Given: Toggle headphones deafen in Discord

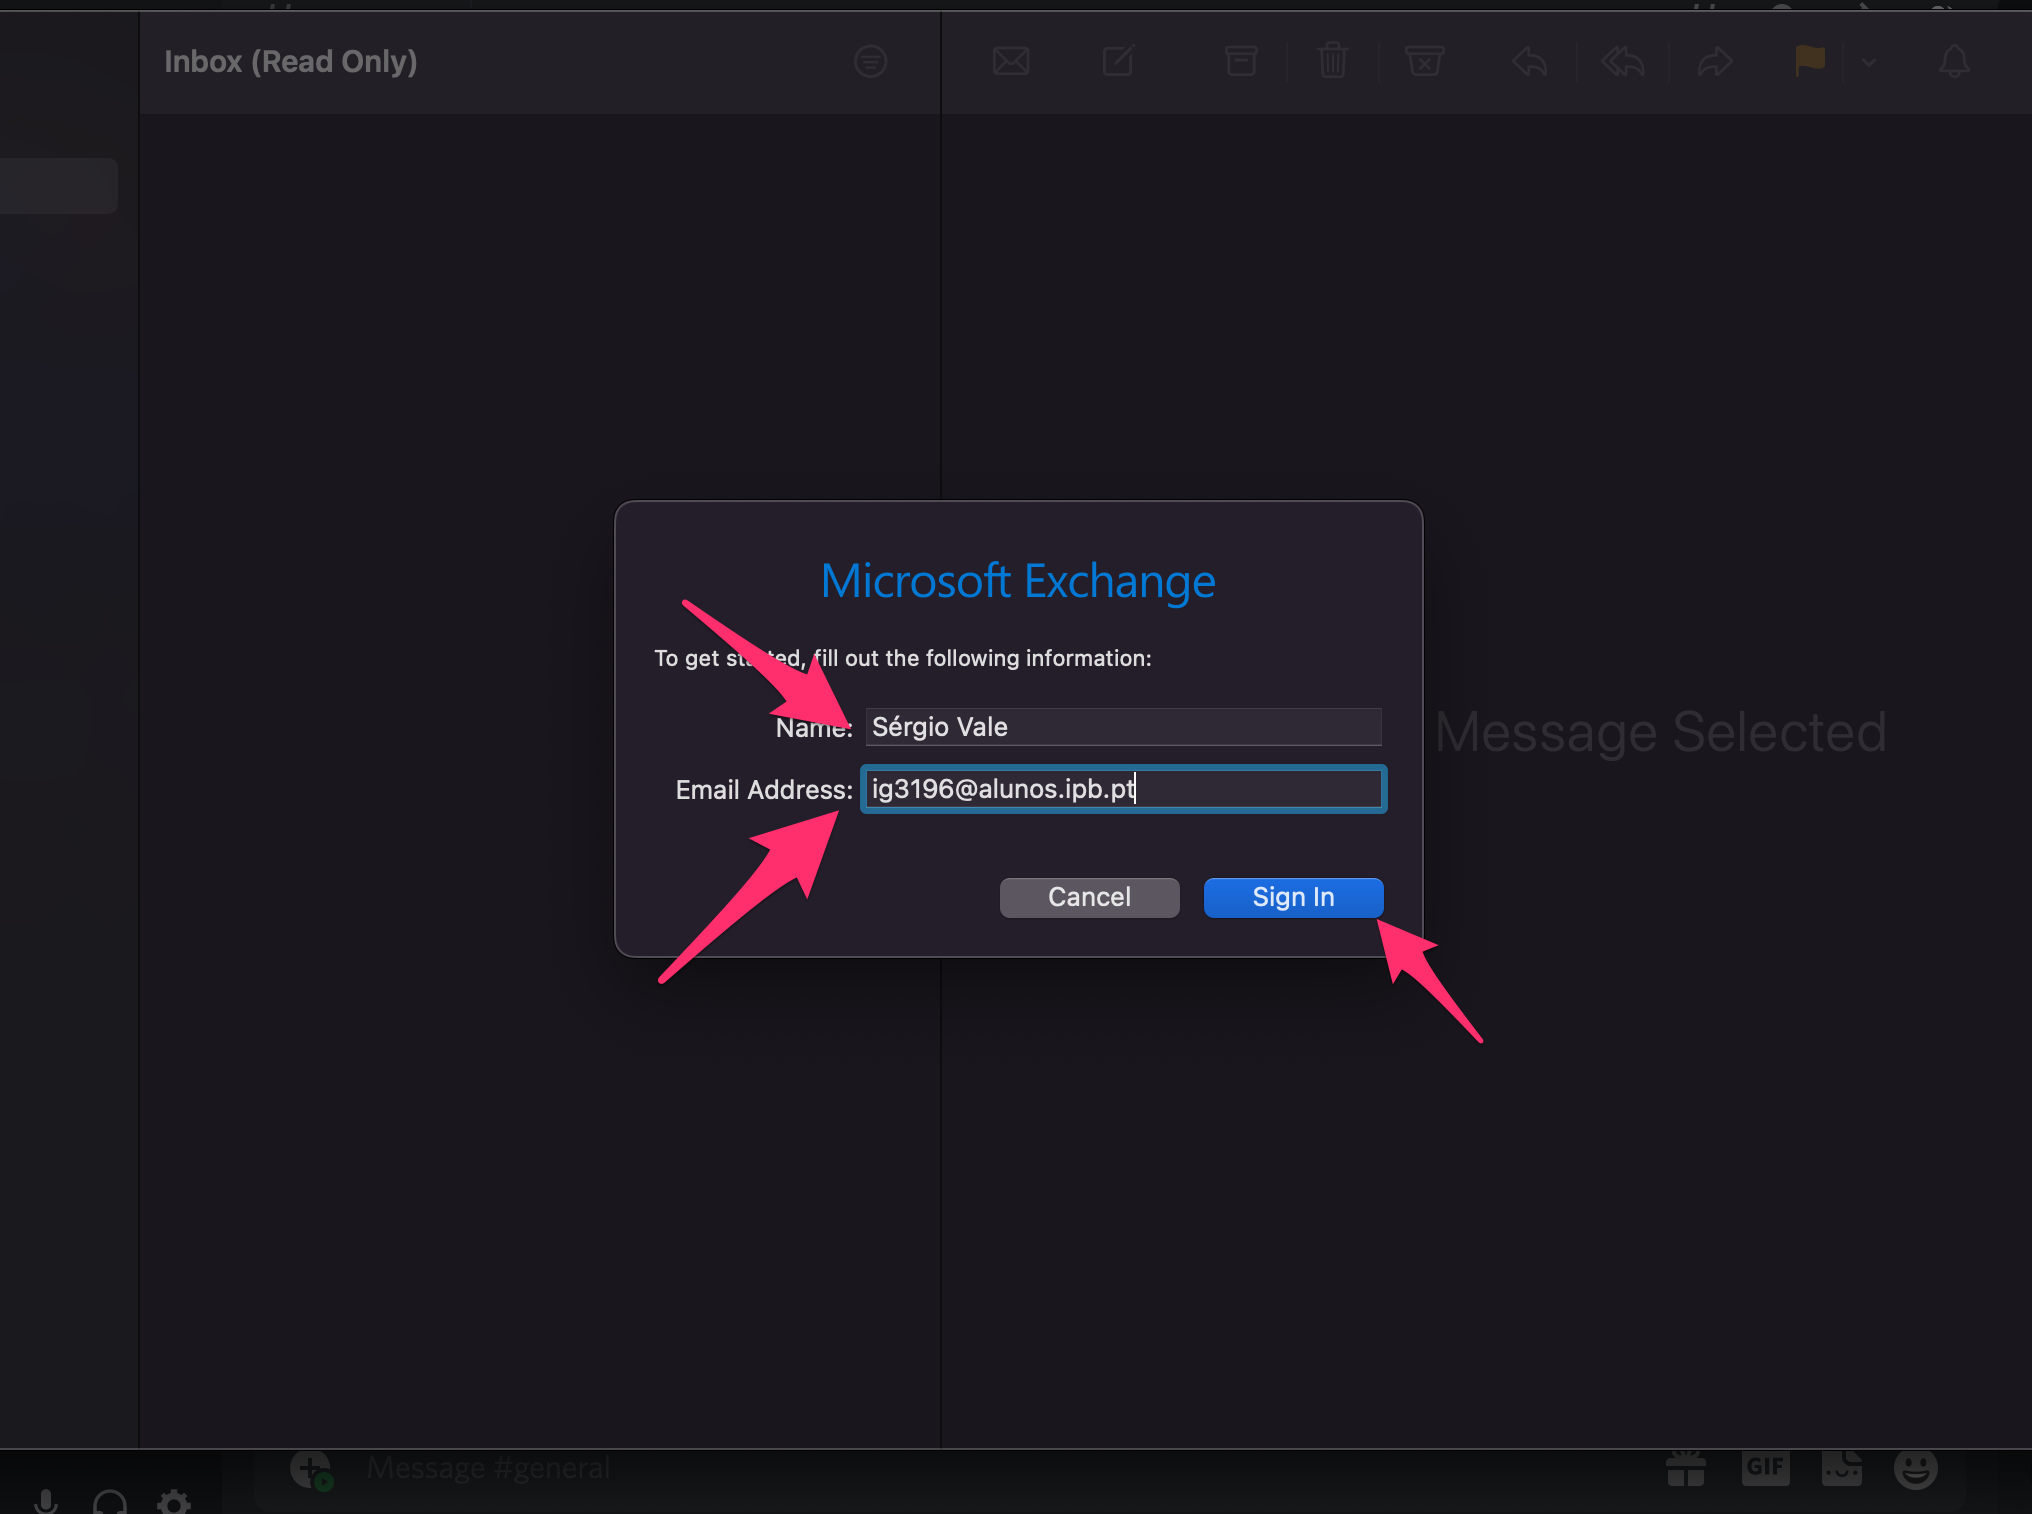Looking at the screenshot, I should [x=110, y=1500].
